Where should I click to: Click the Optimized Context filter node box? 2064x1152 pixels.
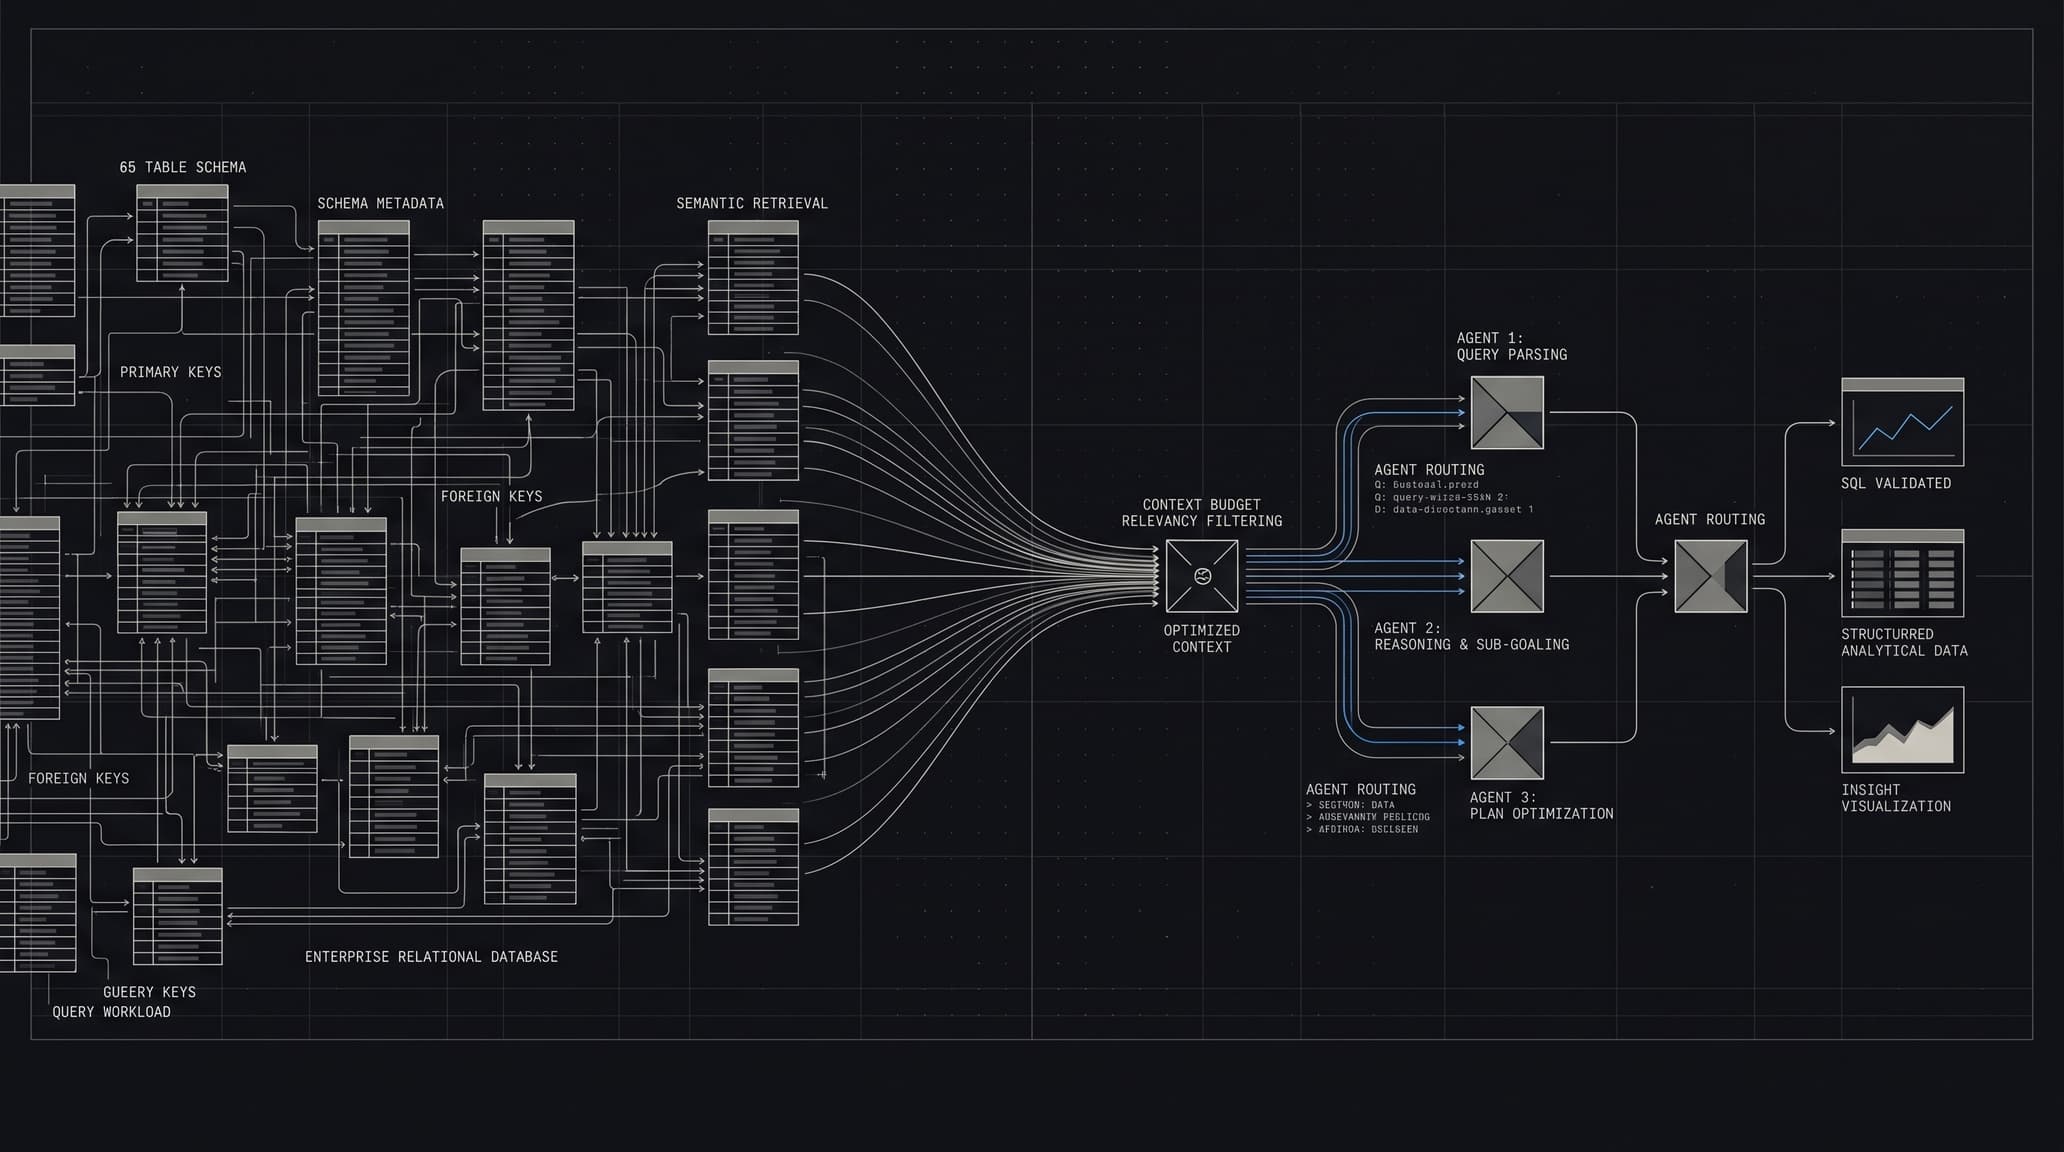pos(1202,576)
